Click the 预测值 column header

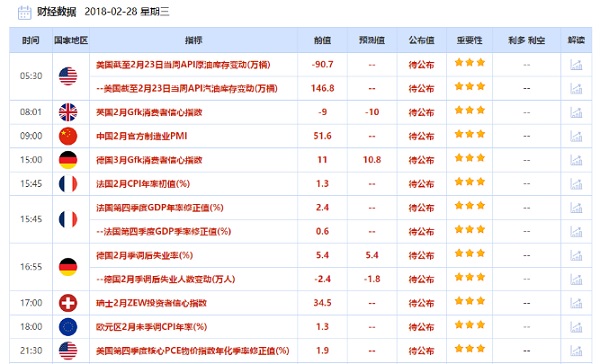(x=372, y=40)
